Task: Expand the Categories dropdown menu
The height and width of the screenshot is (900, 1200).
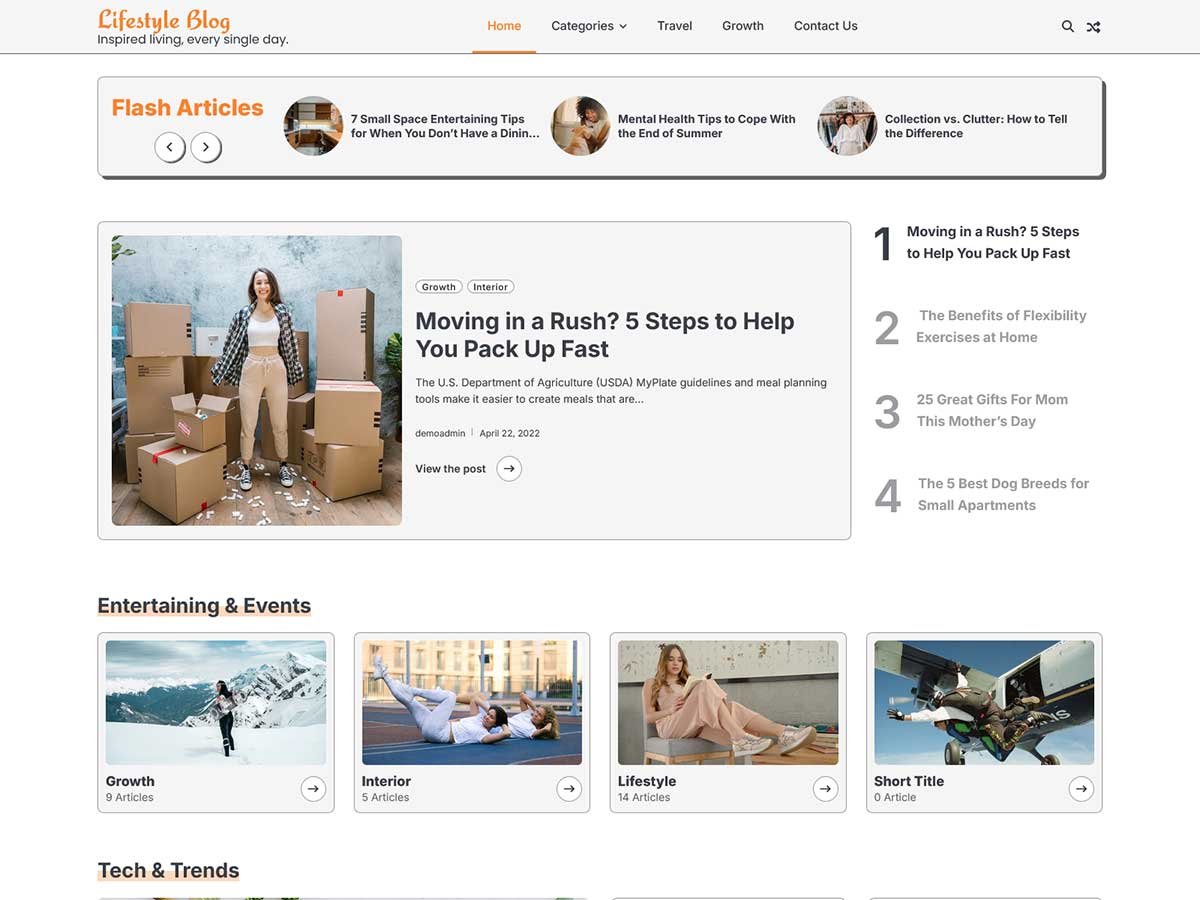Action: (589, 26)
